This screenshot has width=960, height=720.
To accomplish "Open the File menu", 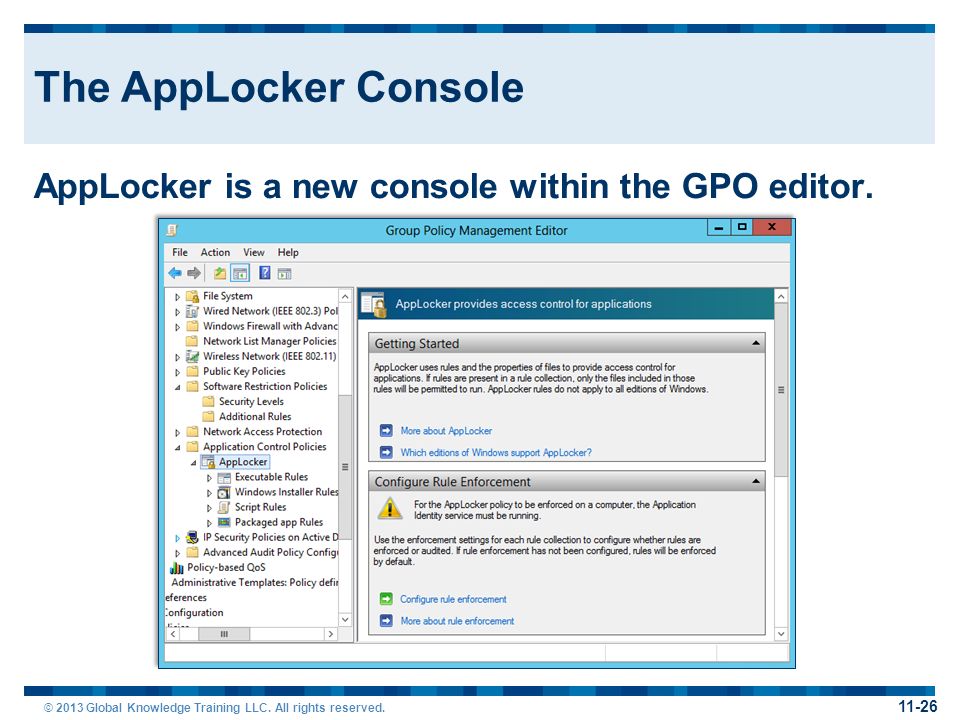I will (180, 252).
